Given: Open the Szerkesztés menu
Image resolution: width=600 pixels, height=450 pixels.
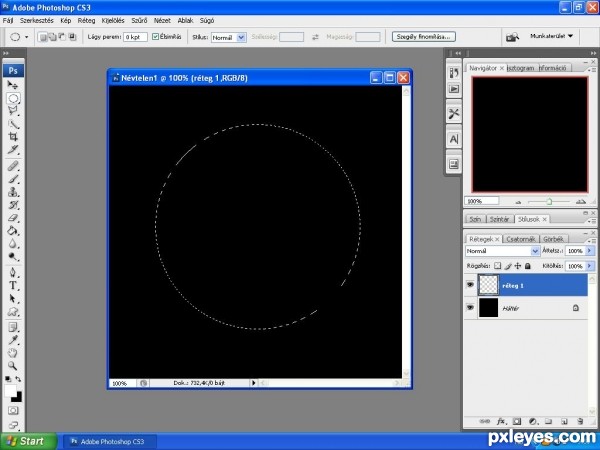Looking at the screenshot, I should (x=37, y=21).
